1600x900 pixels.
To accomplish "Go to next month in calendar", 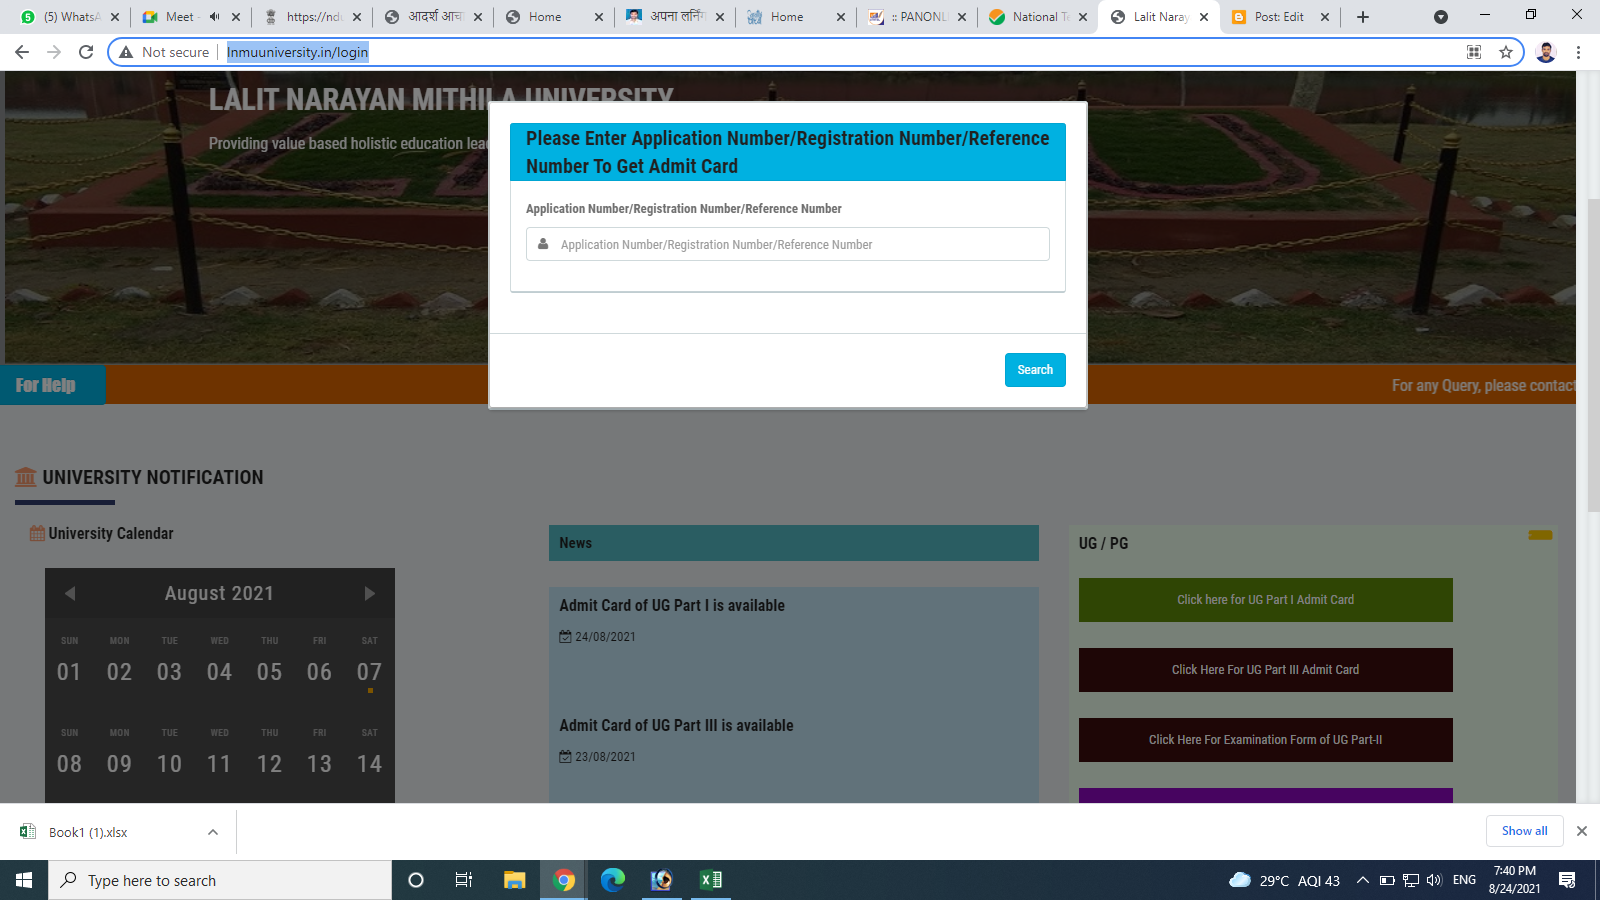I will tap(369, 594).
